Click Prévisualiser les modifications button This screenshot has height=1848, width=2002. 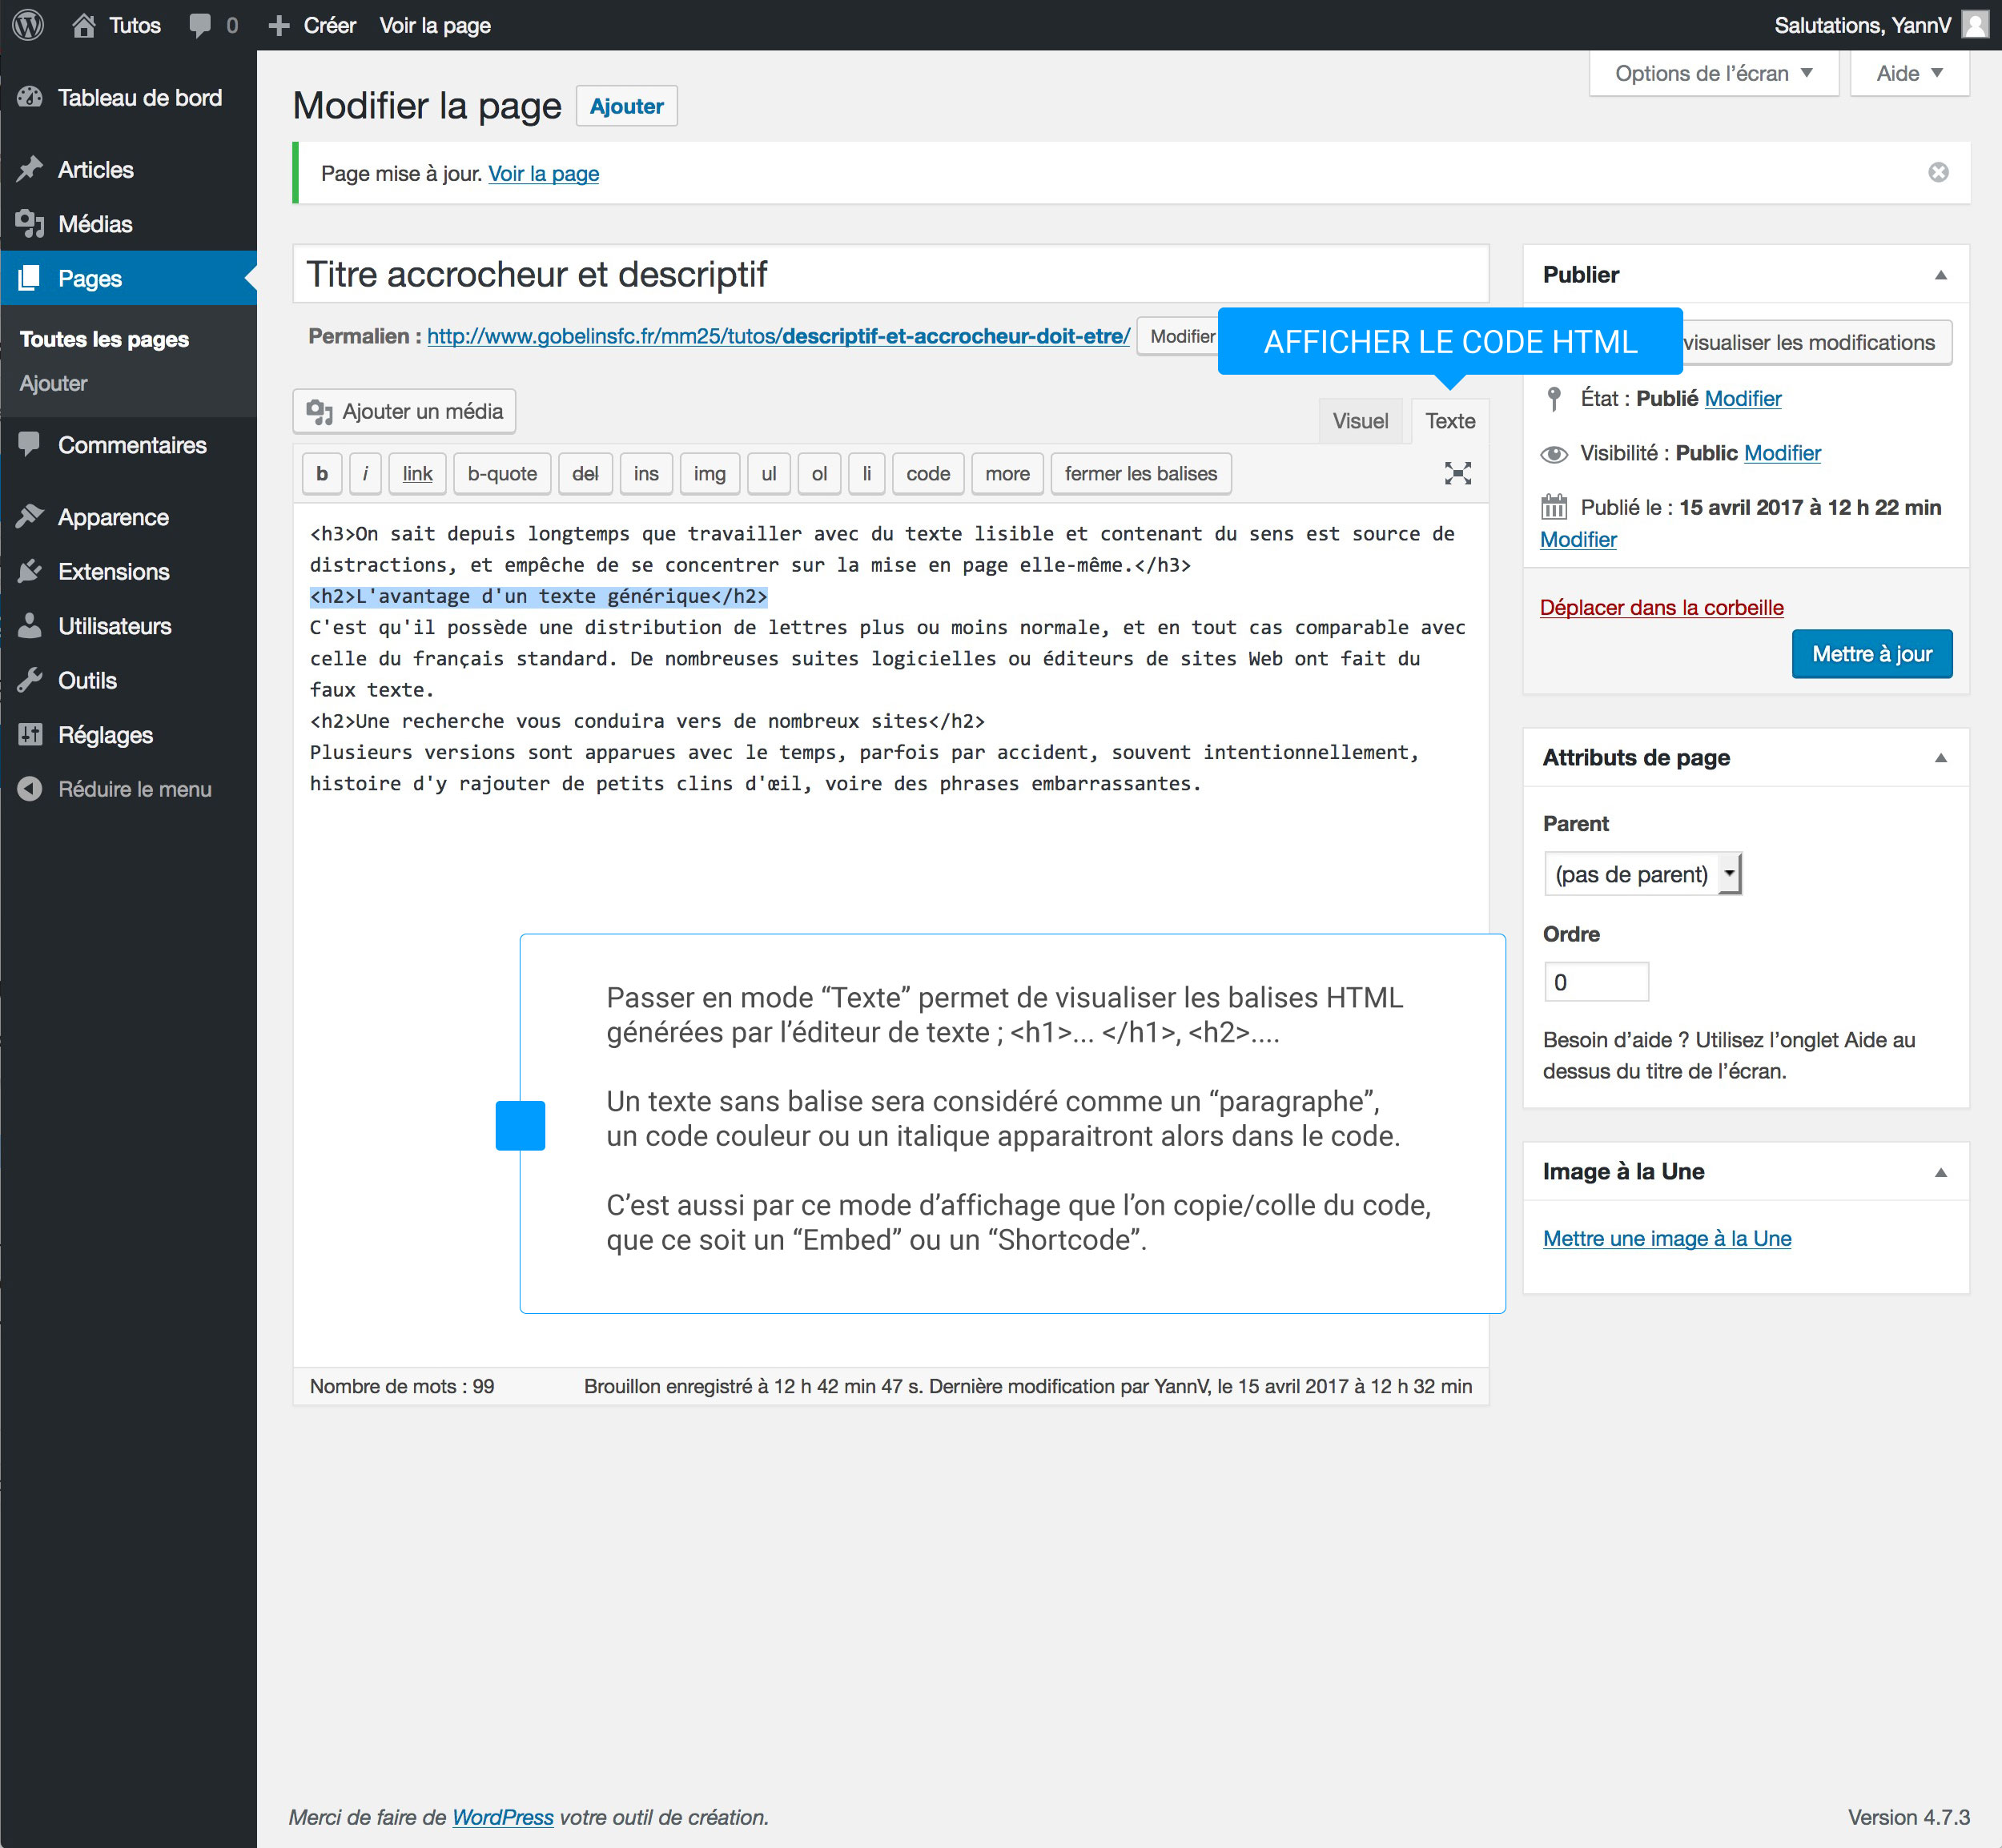point(1816,342)
